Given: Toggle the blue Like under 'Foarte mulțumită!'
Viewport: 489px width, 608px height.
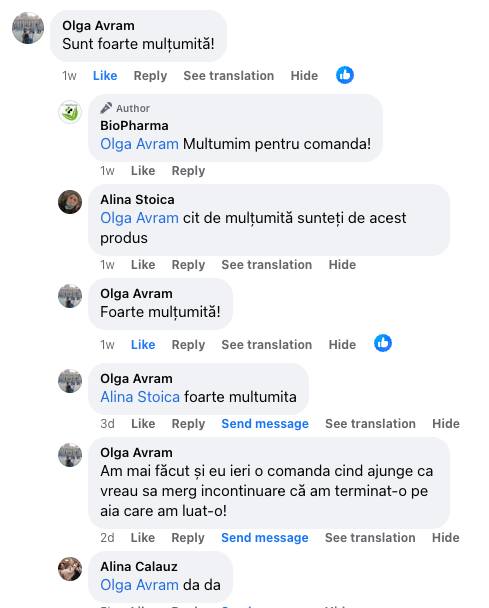Looking at the screenshot, I should coord(143,345).
